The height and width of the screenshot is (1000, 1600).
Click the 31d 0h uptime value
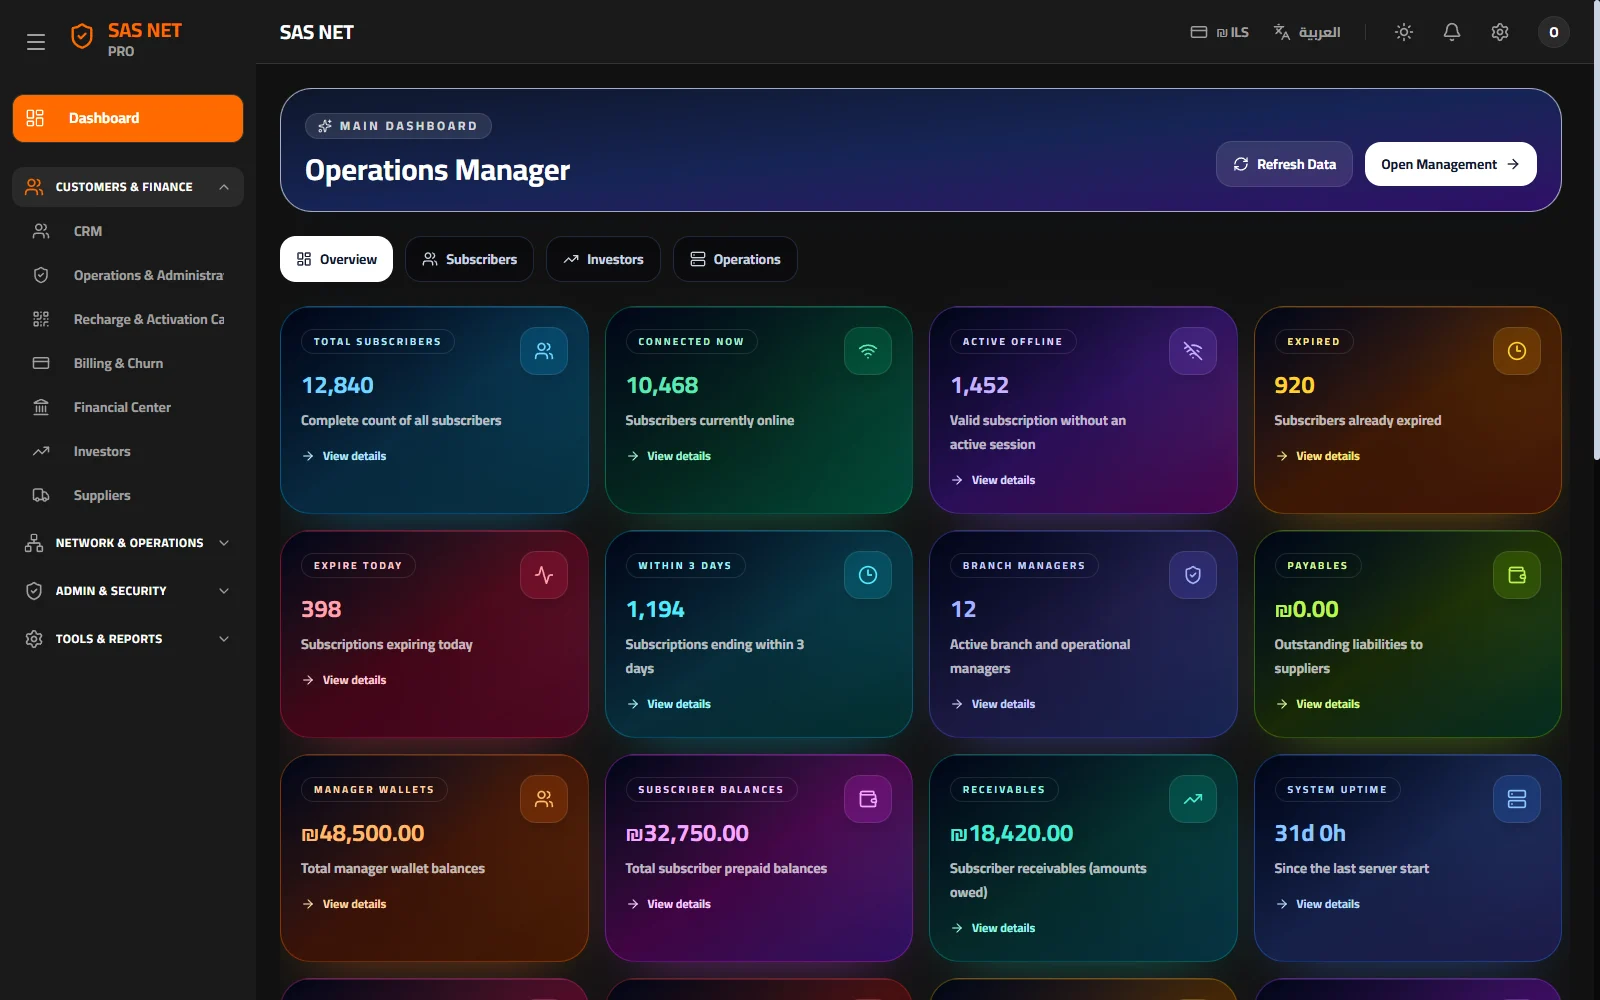pos(1310,833)
